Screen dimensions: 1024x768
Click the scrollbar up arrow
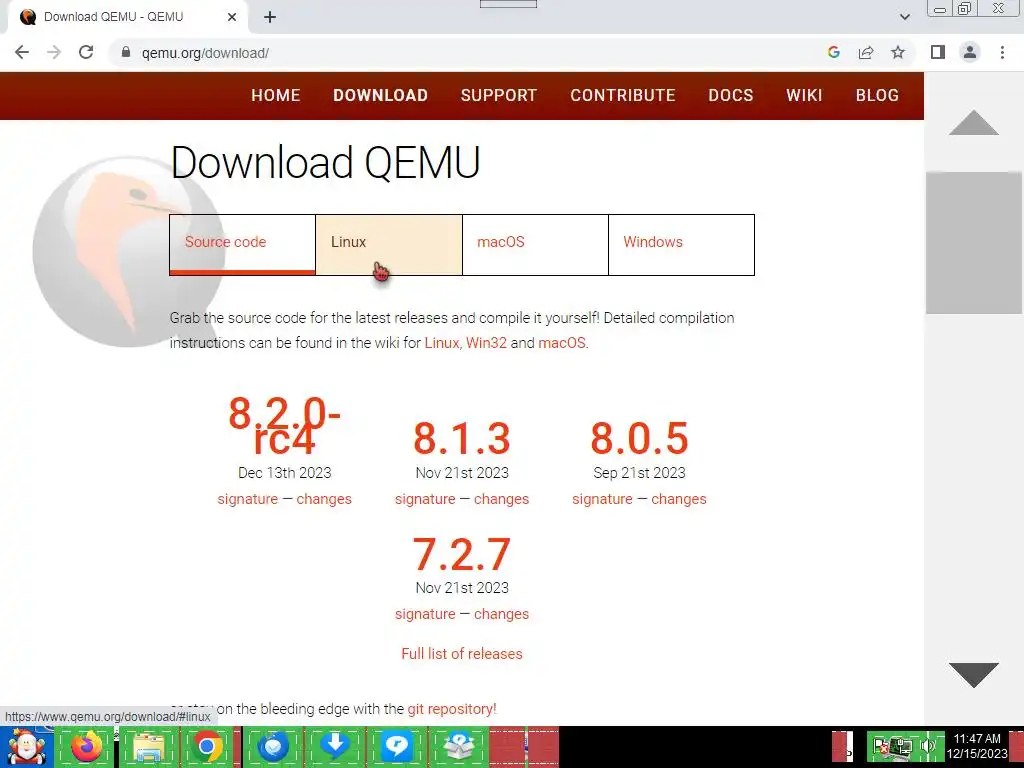[x=974, y=123]
